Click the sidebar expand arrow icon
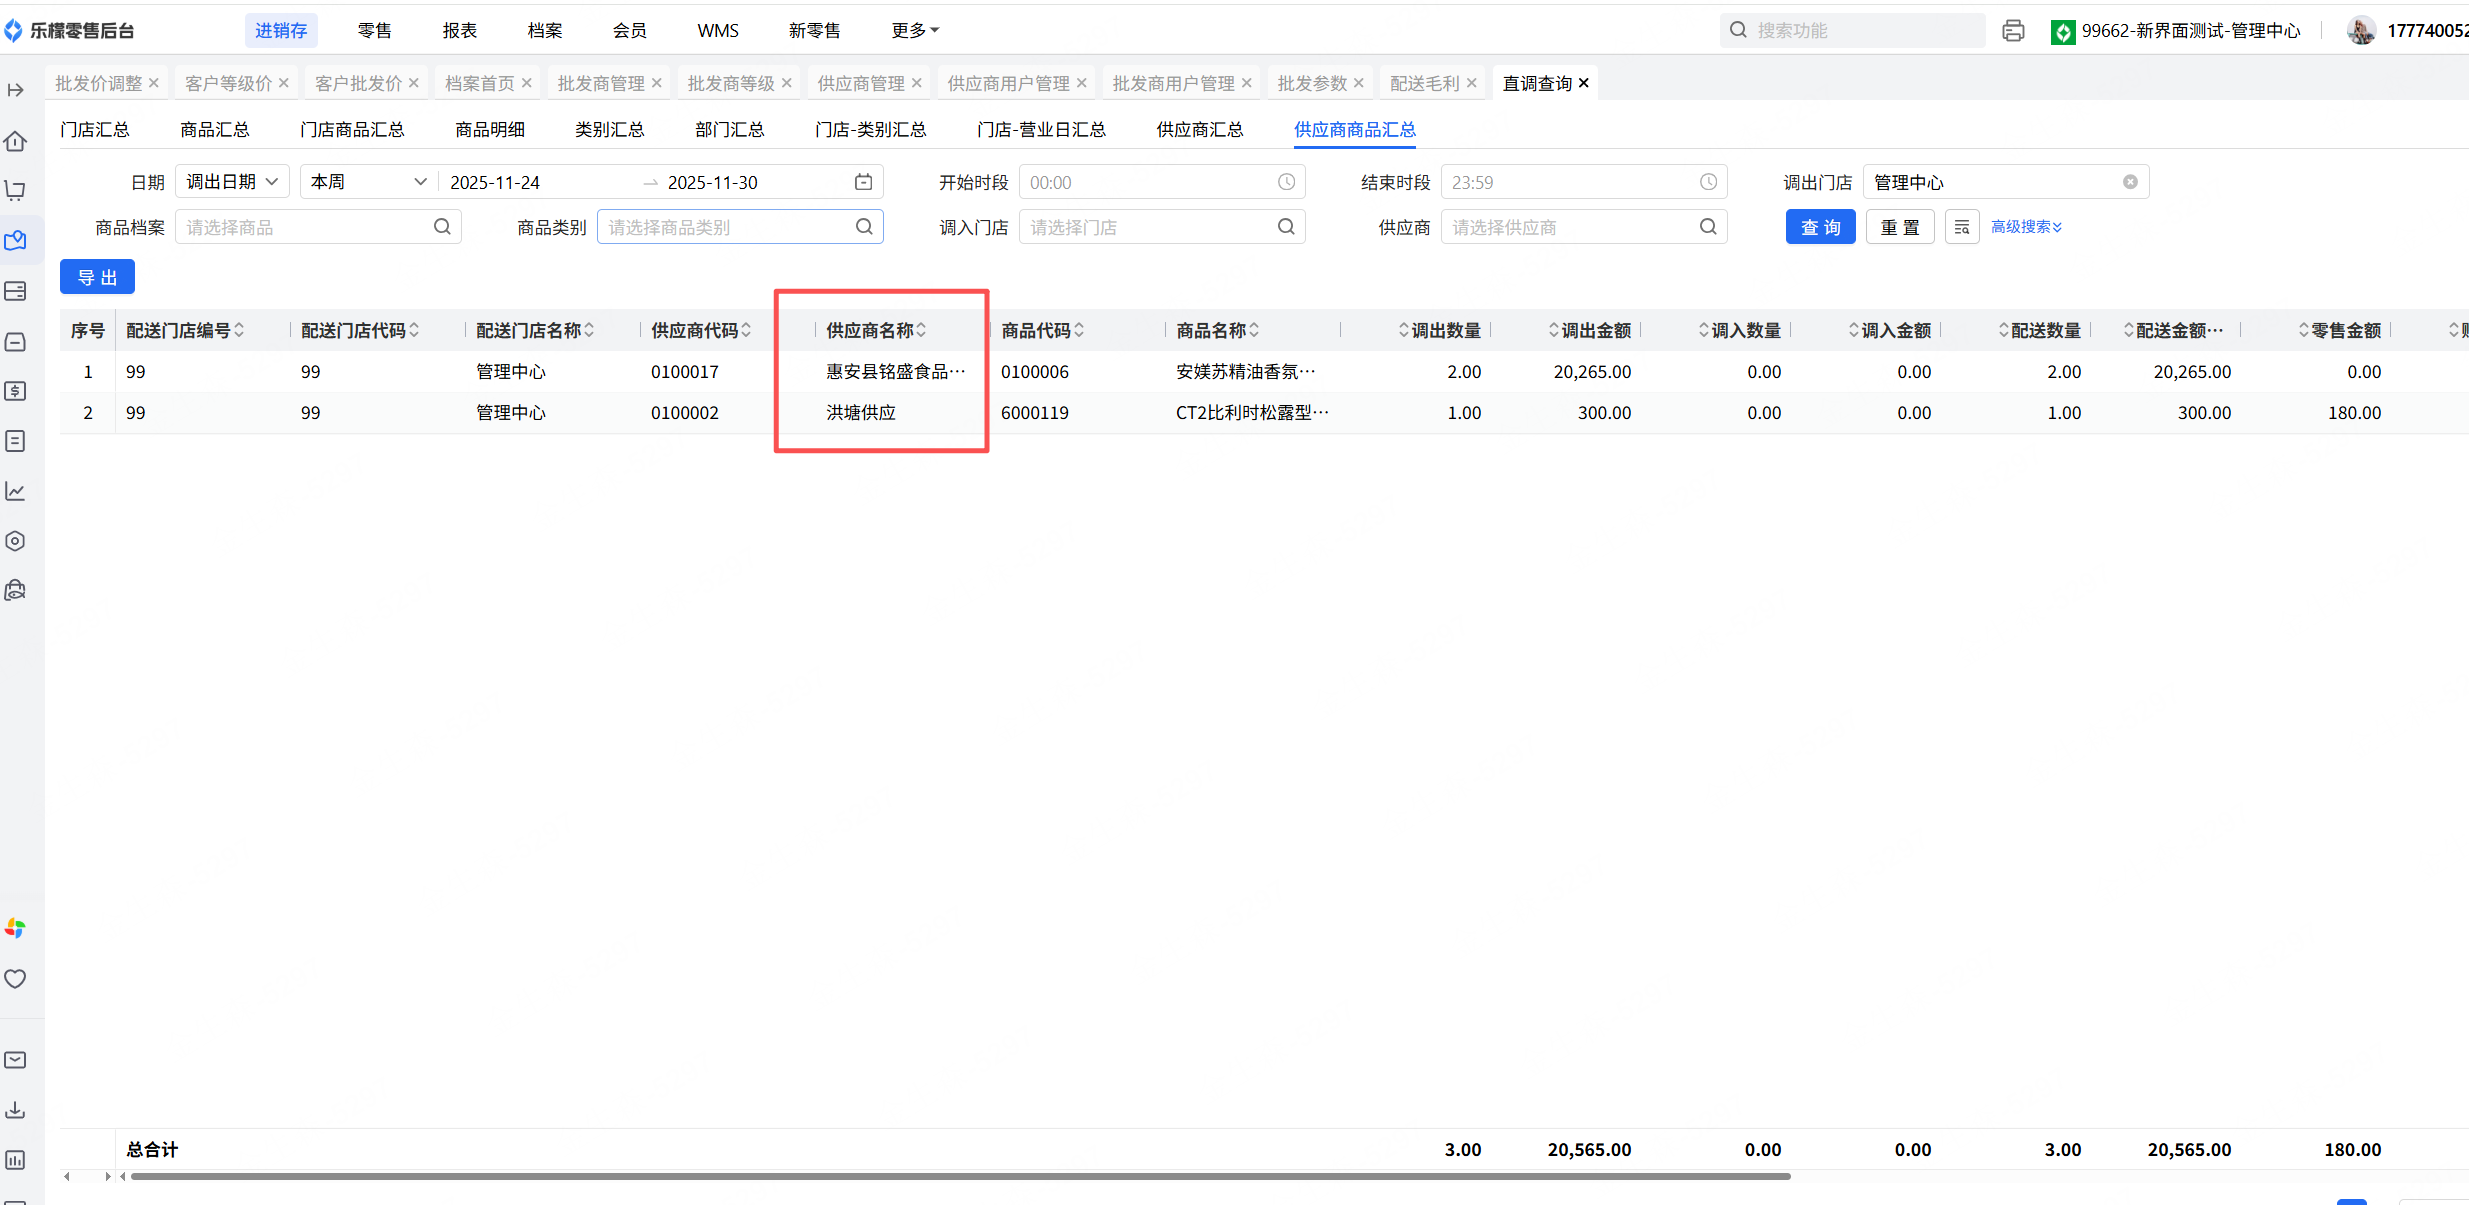This screenshot has width=2469, height=1205. pos(16,90)
